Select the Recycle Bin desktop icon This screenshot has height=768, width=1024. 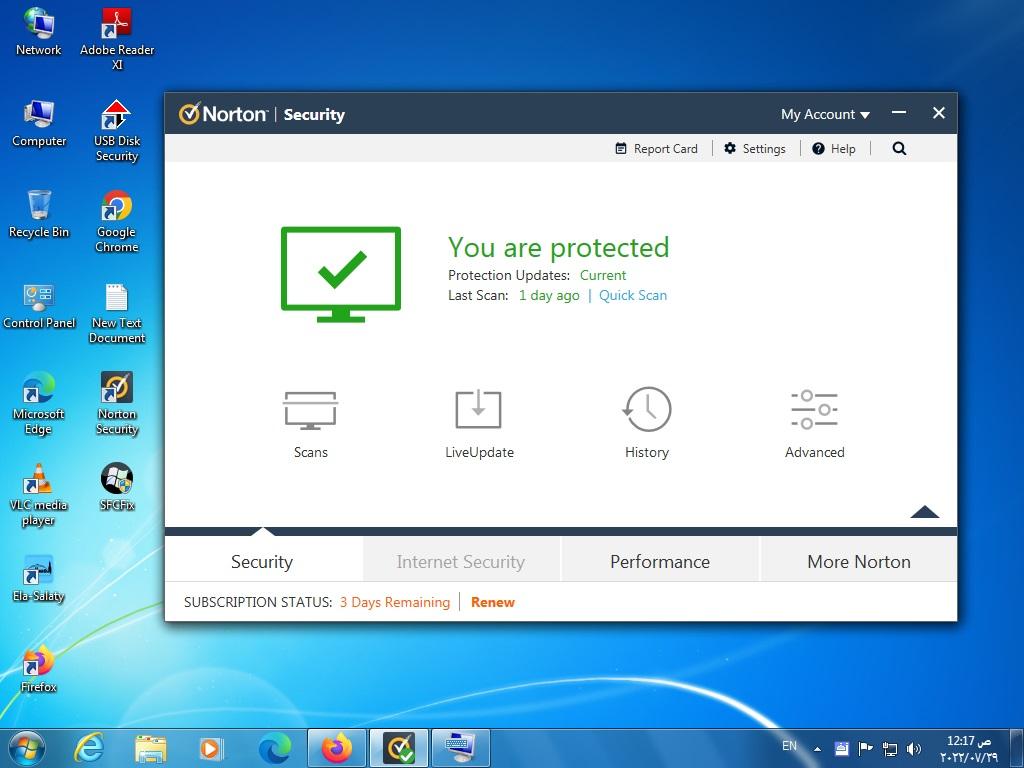point(39,214)
